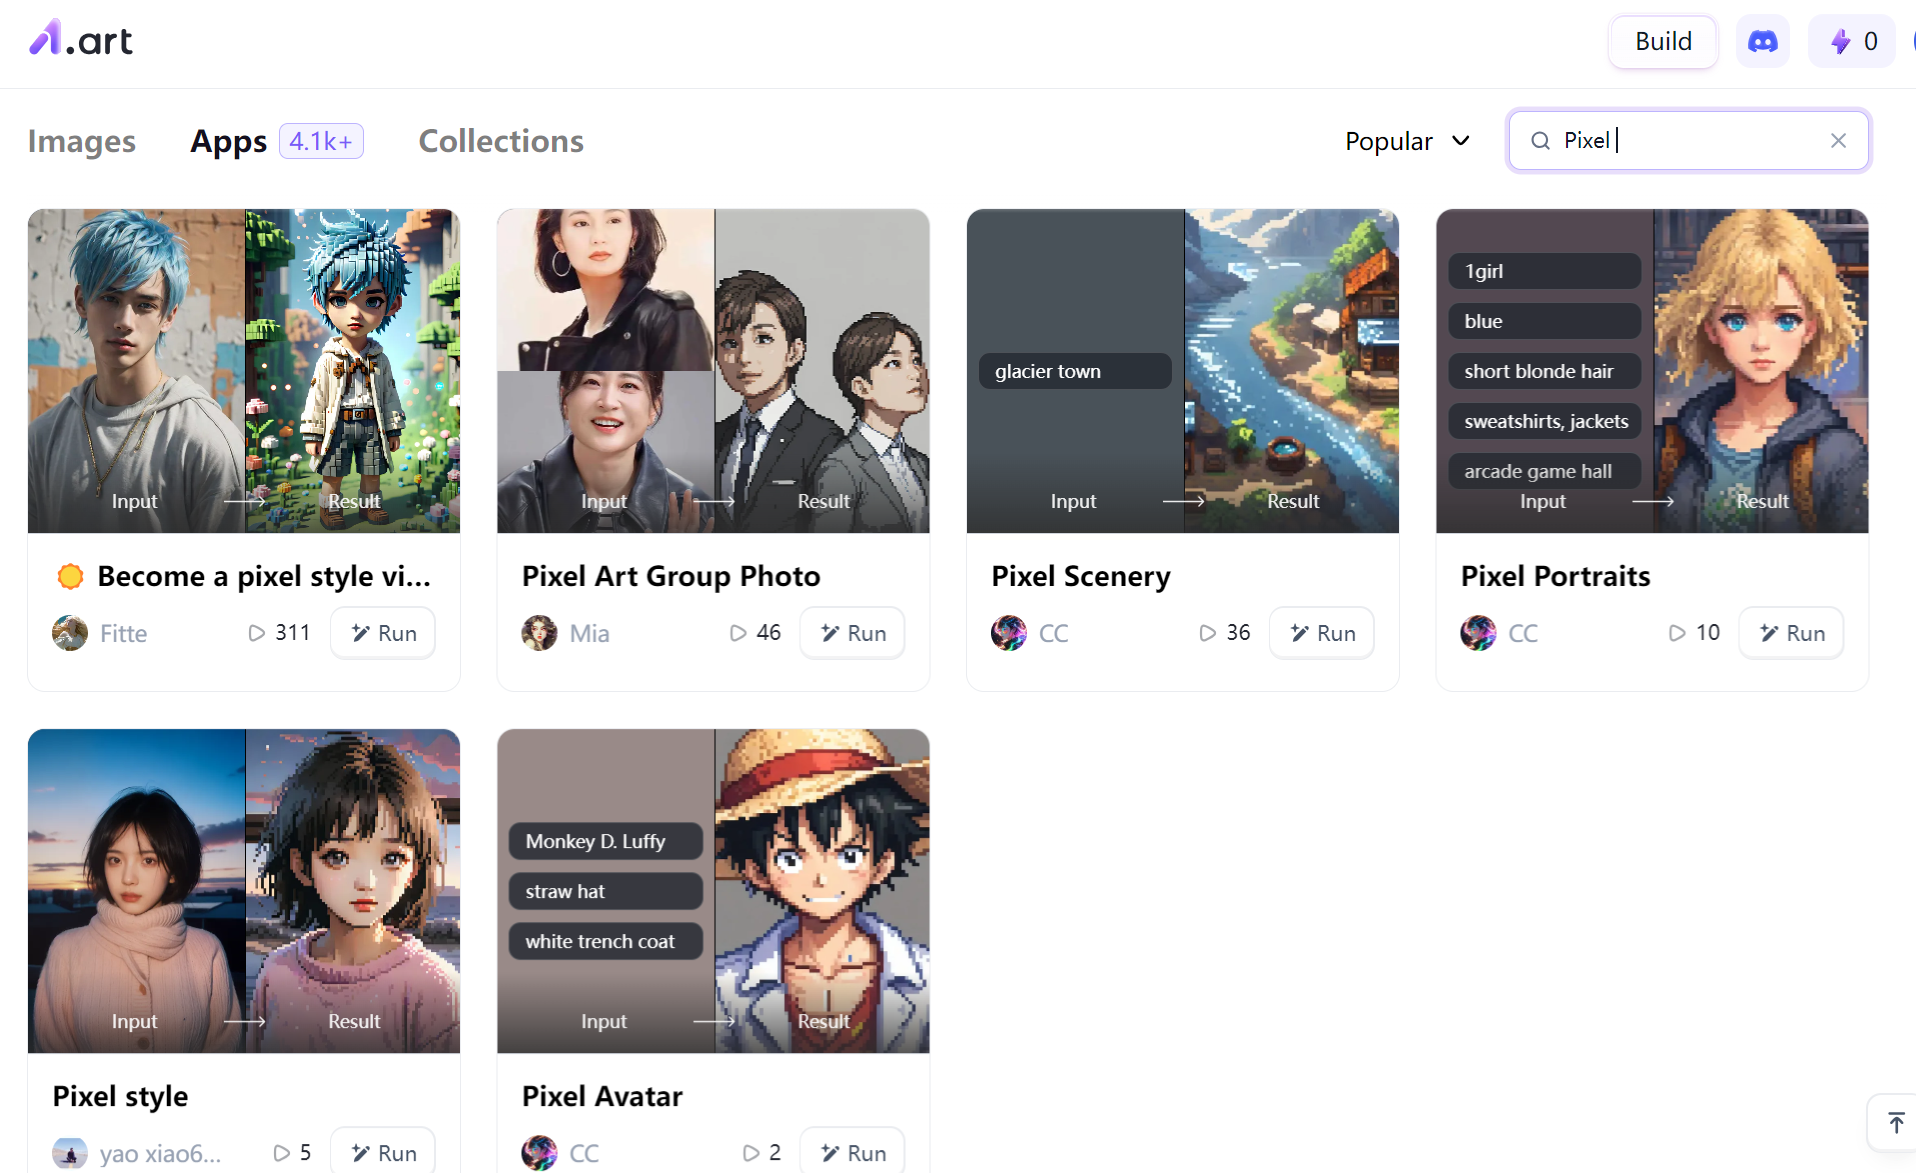Image resolution: width=1916 pixels, height=1173 pixels.
Task: Click the 'Monkey D. Luffy' prompt tag
Action: (605, 841)
